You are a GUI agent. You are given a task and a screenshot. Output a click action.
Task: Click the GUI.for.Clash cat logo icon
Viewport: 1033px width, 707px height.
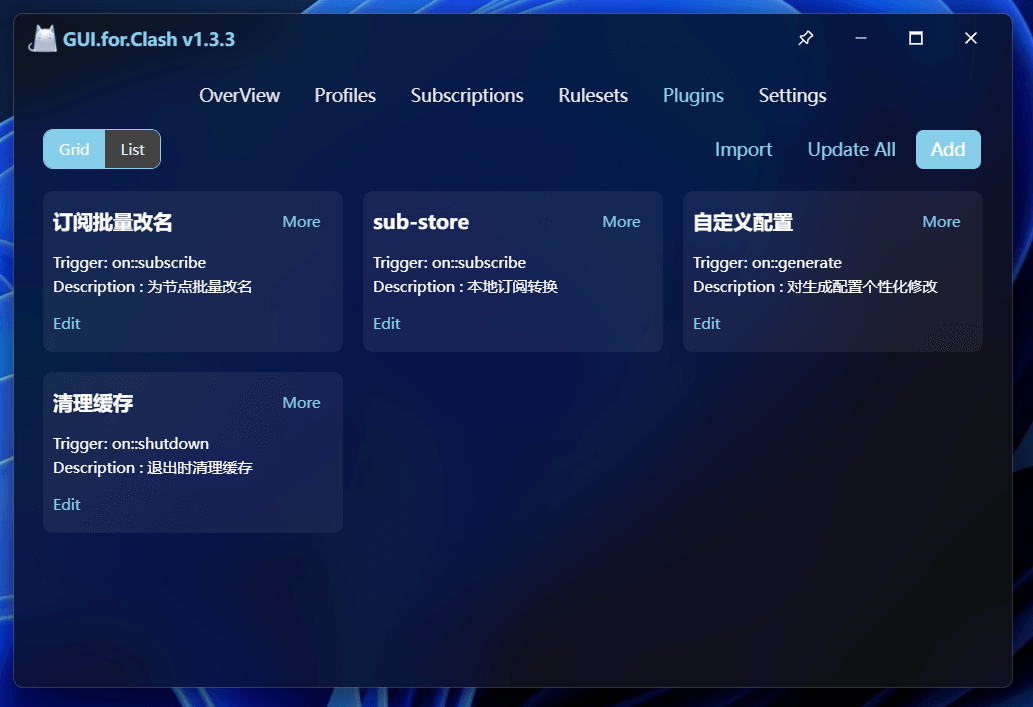[x=43, y=38]
